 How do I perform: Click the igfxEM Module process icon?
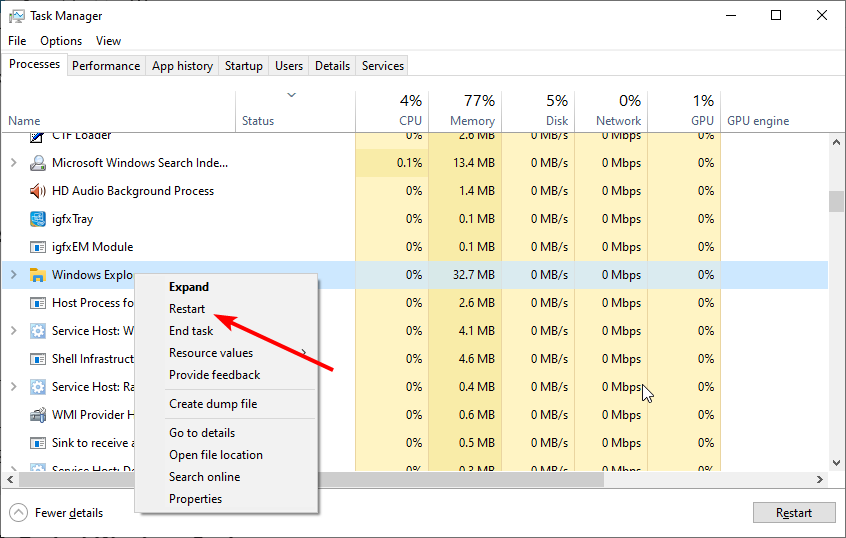37,247
